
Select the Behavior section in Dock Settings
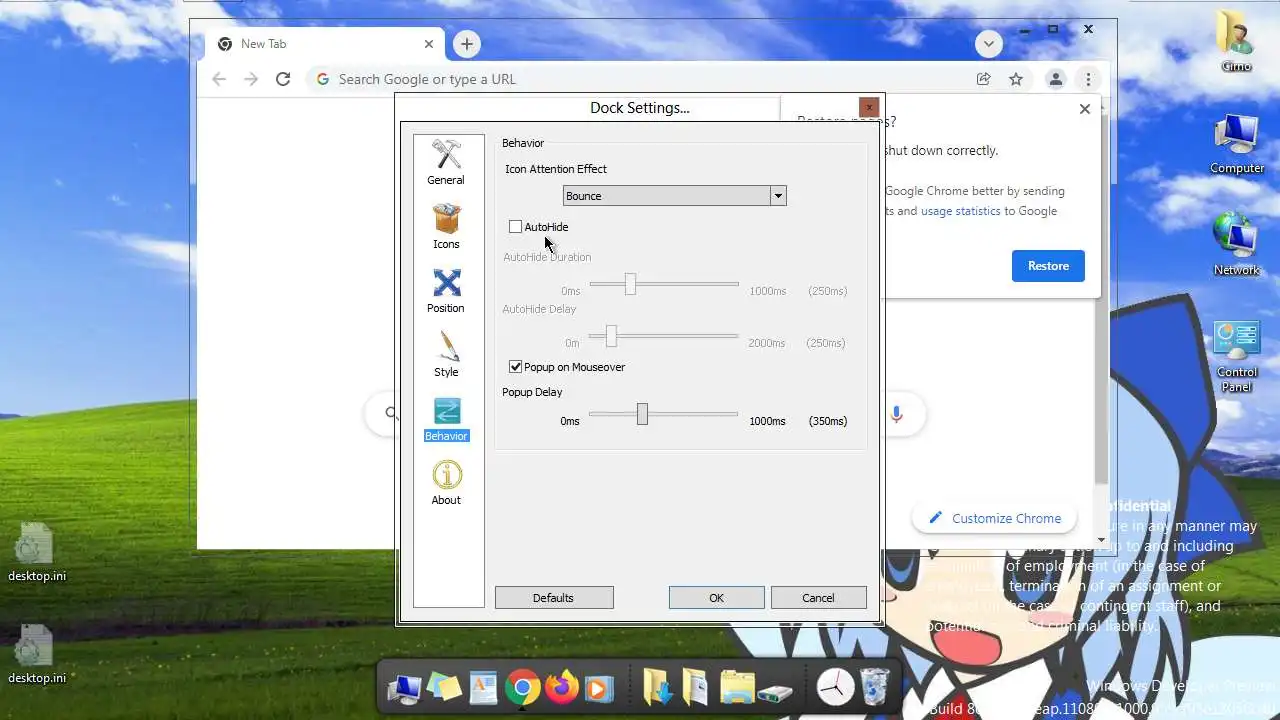[446, 419]
